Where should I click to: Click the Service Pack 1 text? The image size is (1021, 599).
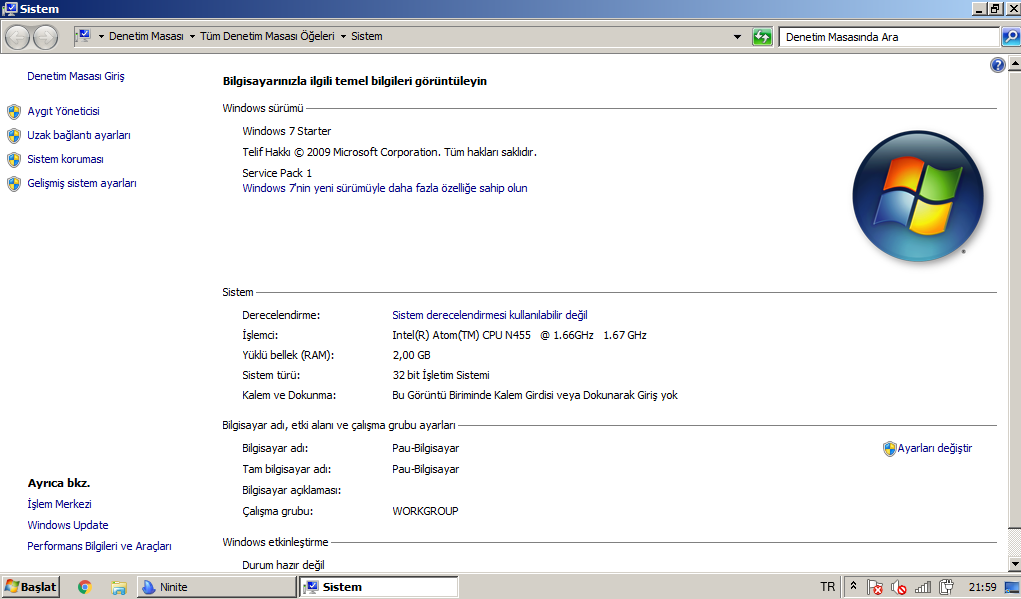coord(277,173)
